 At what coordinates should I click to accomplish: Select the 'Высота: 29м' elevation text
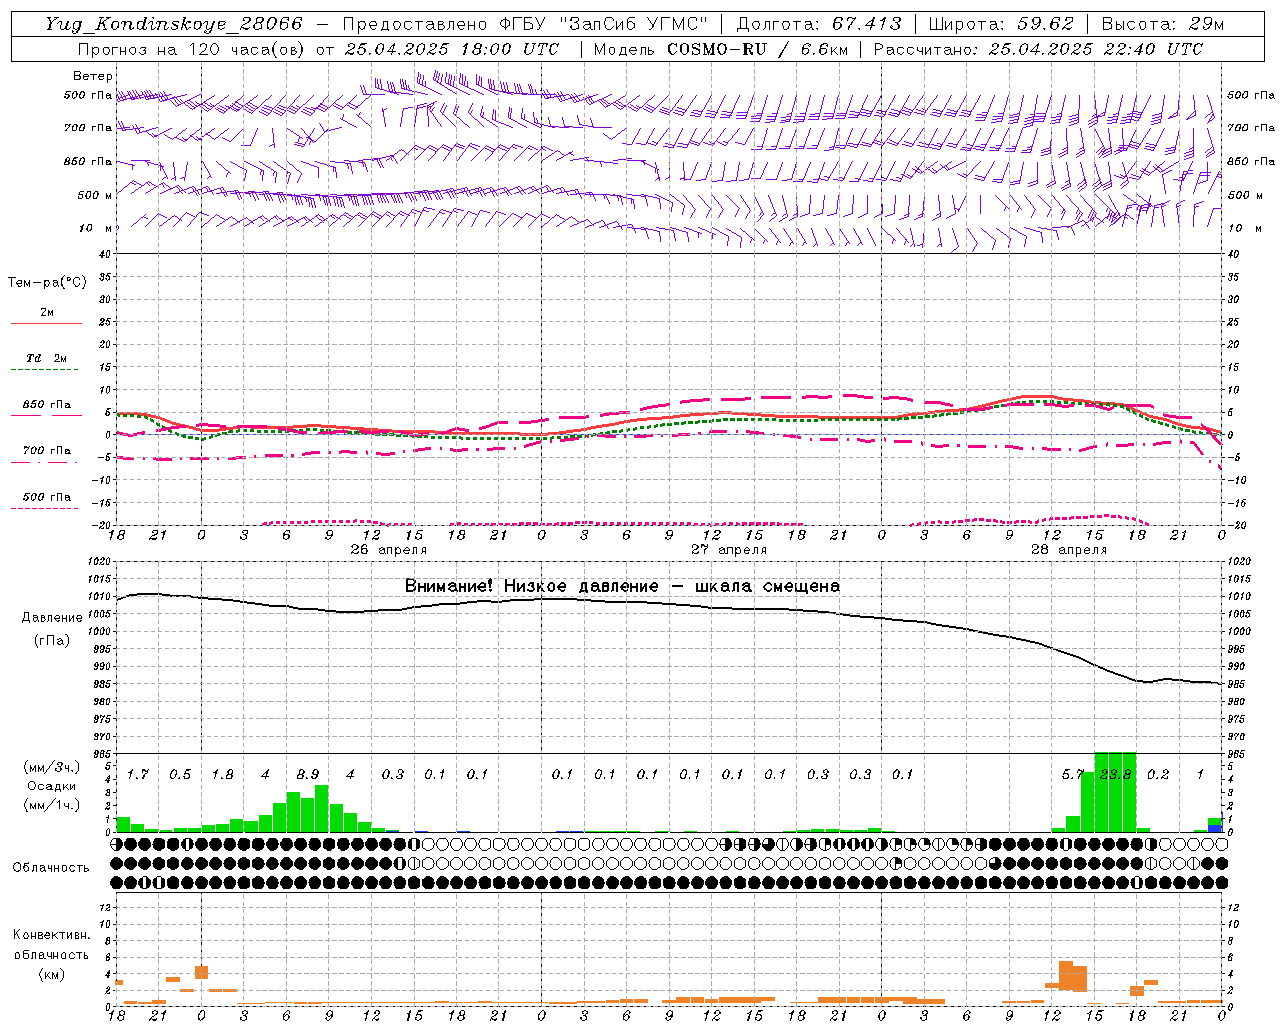point(1162,24)
